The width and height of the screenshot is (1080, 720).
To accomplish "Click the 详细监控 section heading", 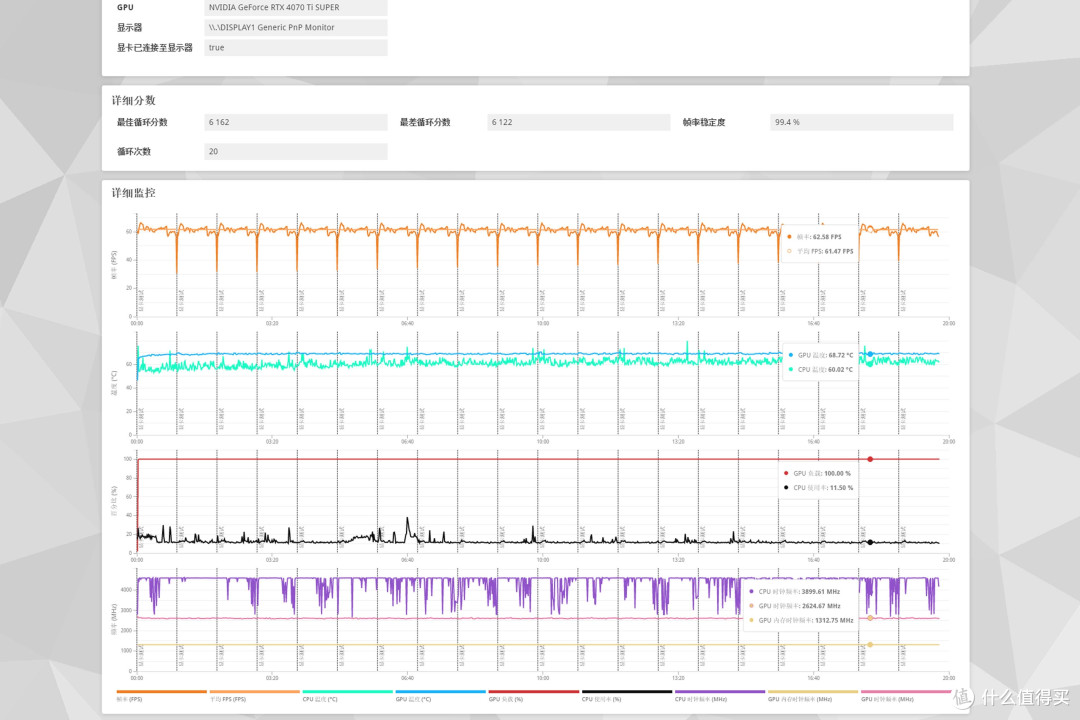I will pyautogui.click(x=134, y=193).
